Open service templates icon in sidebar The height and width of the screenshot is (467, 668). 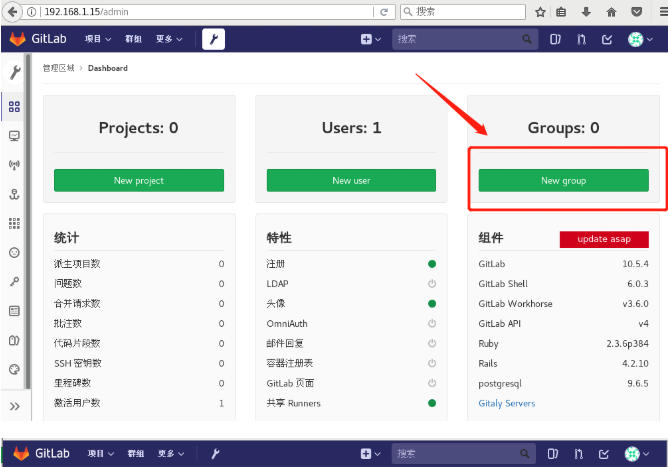[x=14, y=311]
